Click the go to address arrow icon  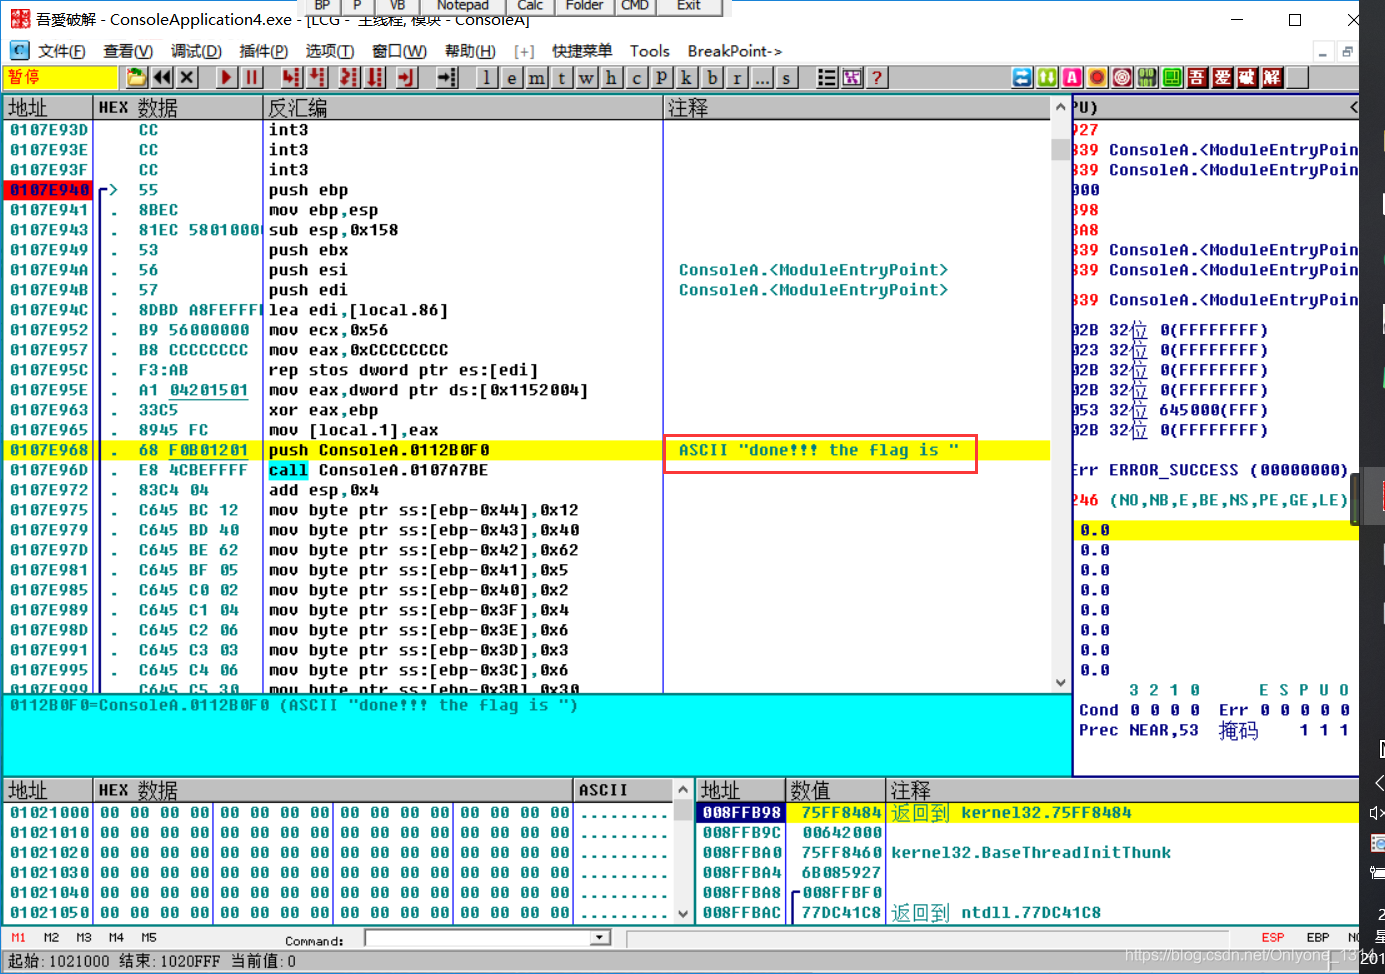446,77
